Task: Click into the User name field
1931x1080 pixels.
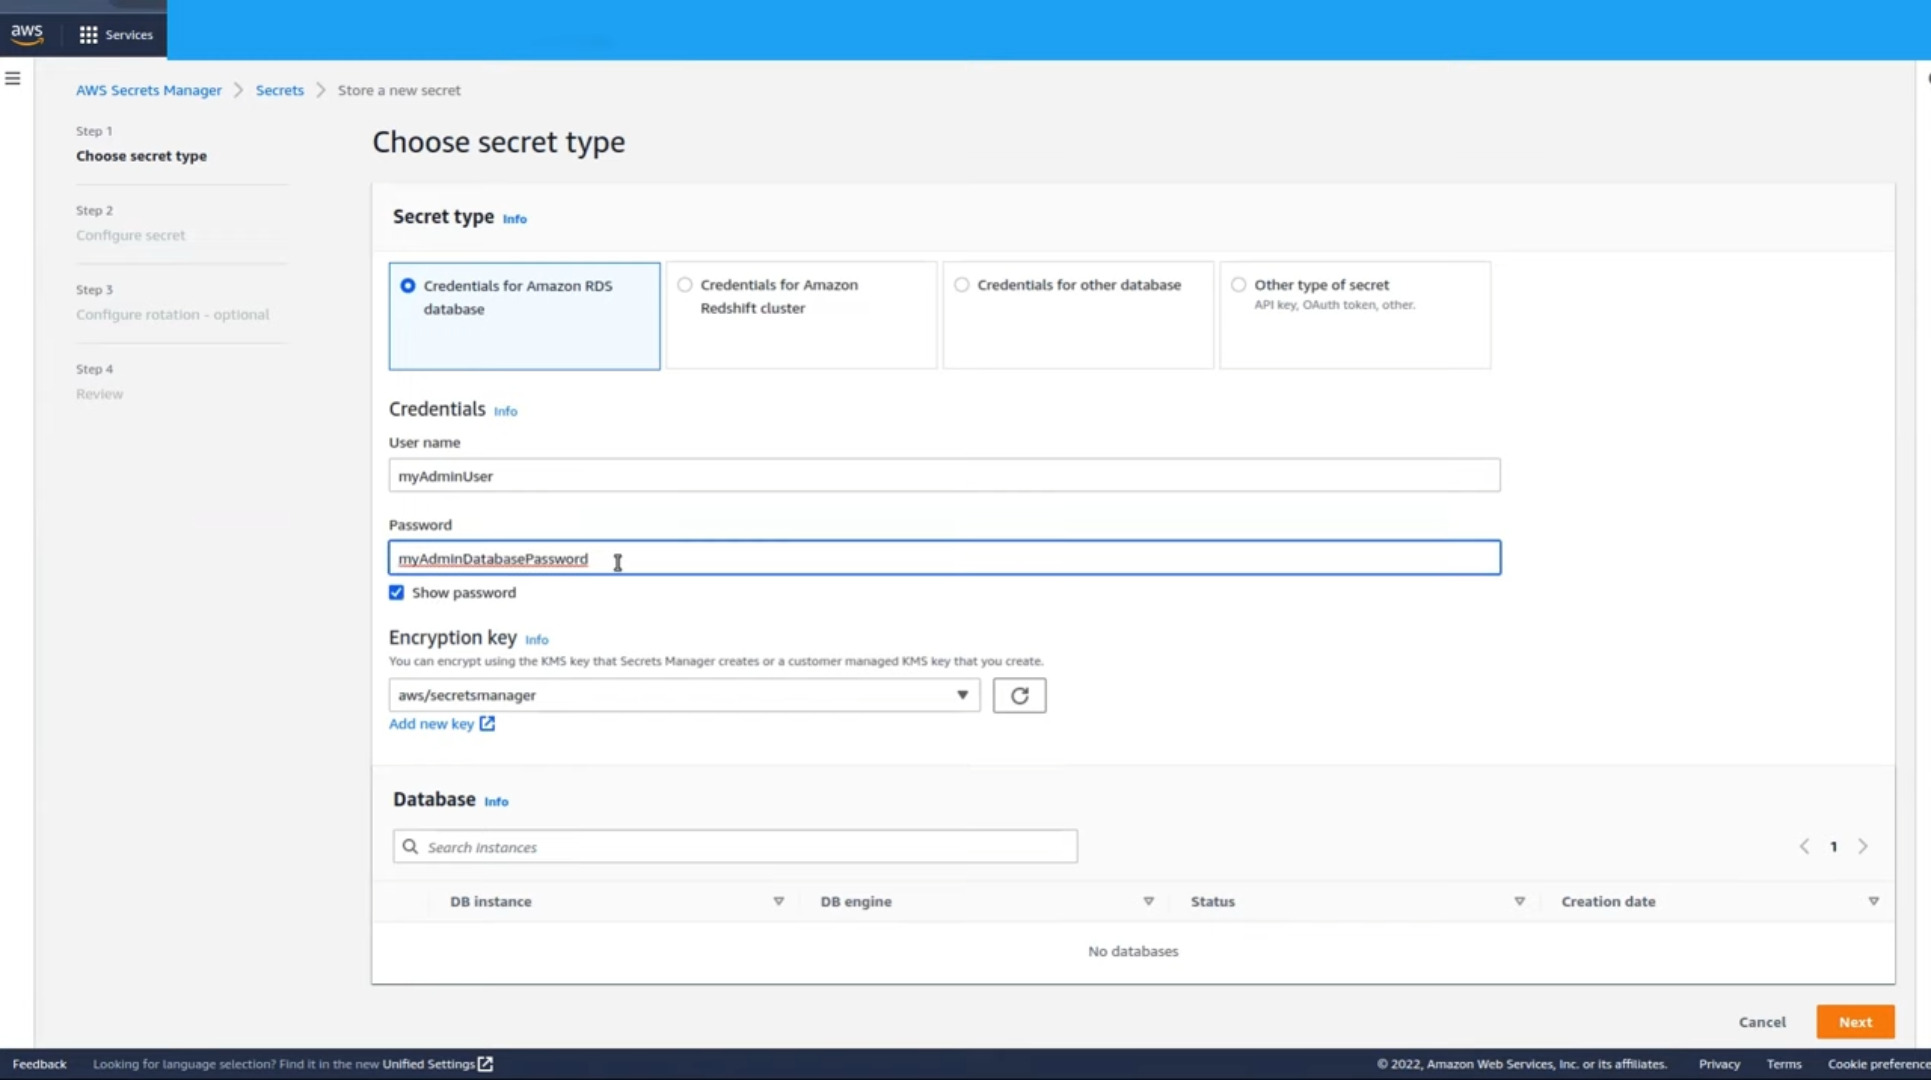Action: (x=943, y=476)
